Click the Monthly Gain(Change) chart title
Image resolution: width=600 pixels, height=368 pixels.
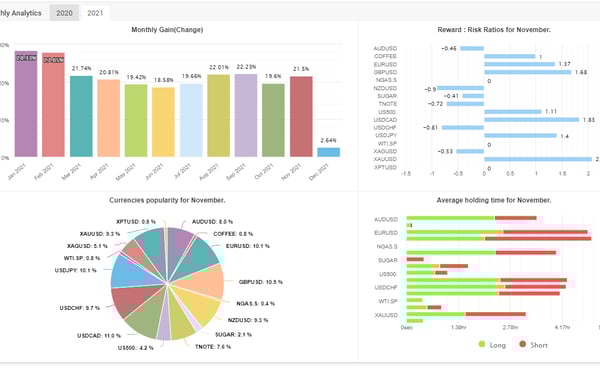coord(167,30)
